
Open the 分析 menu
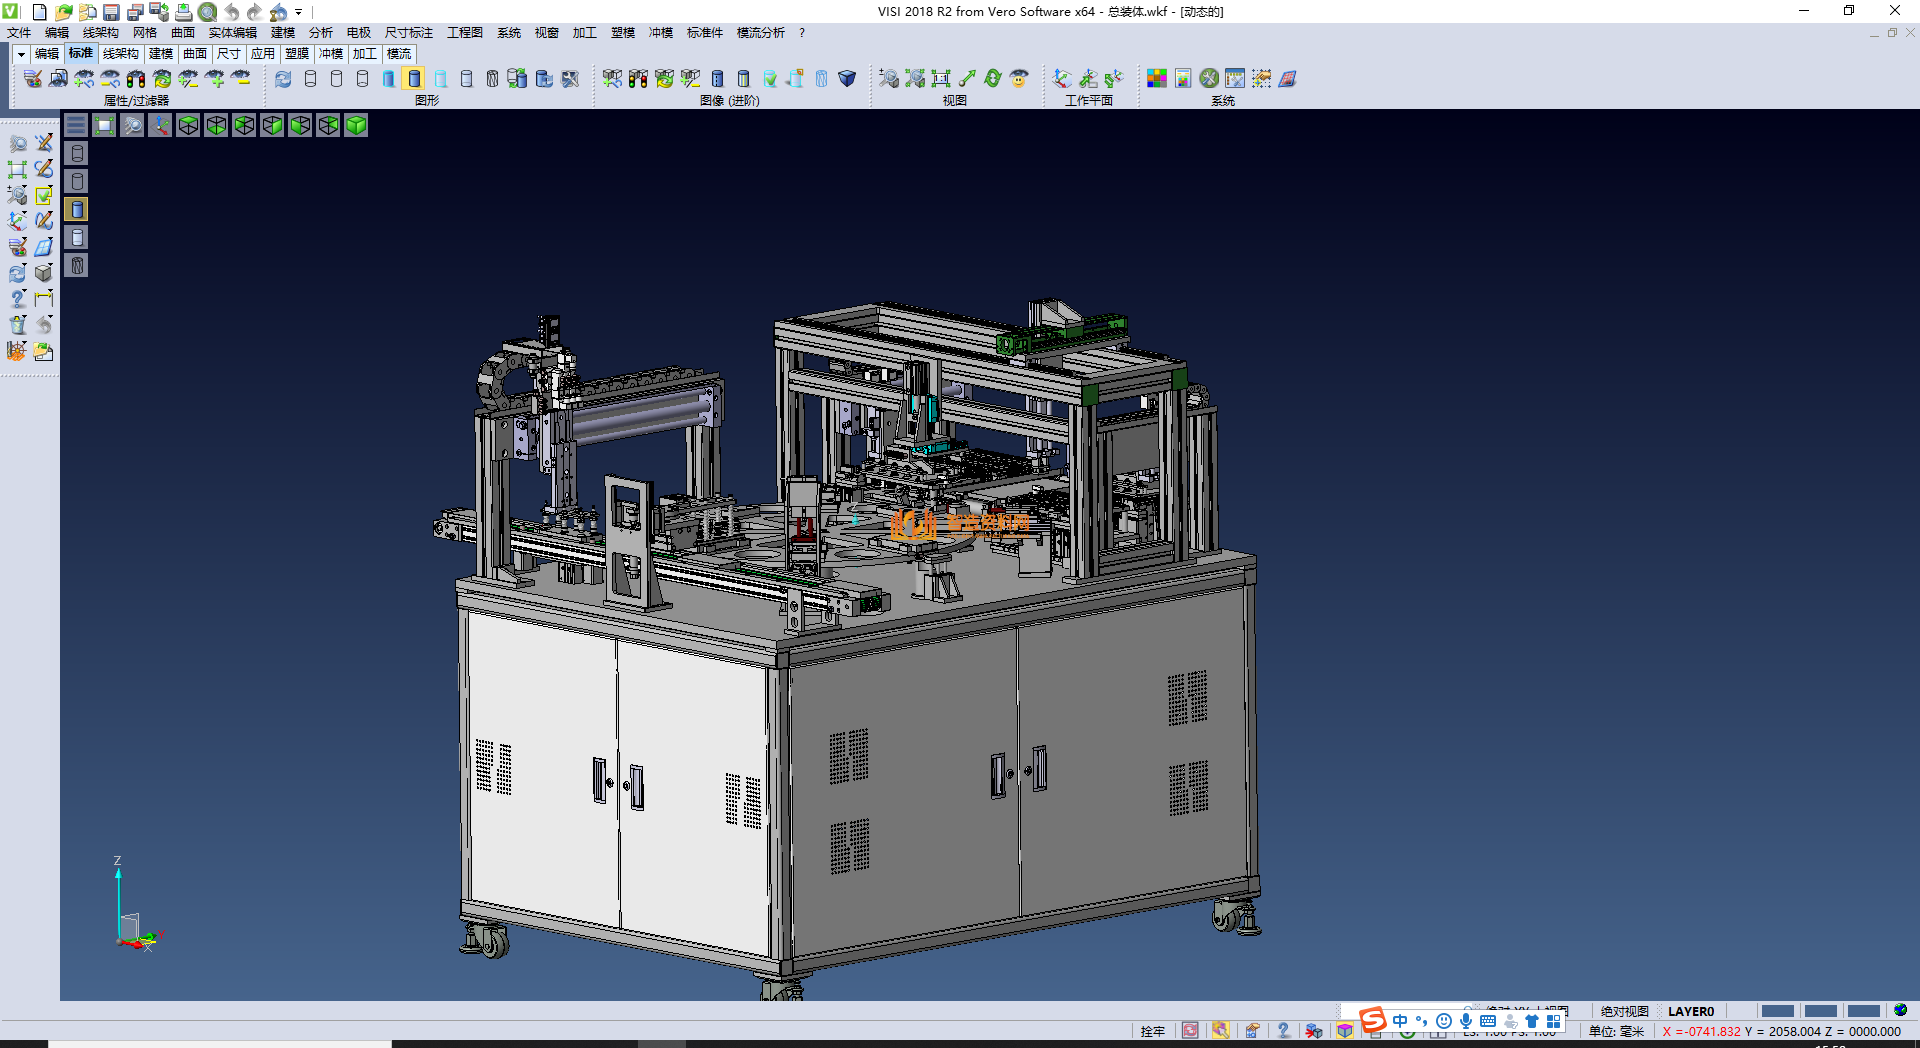click(320, 33)
